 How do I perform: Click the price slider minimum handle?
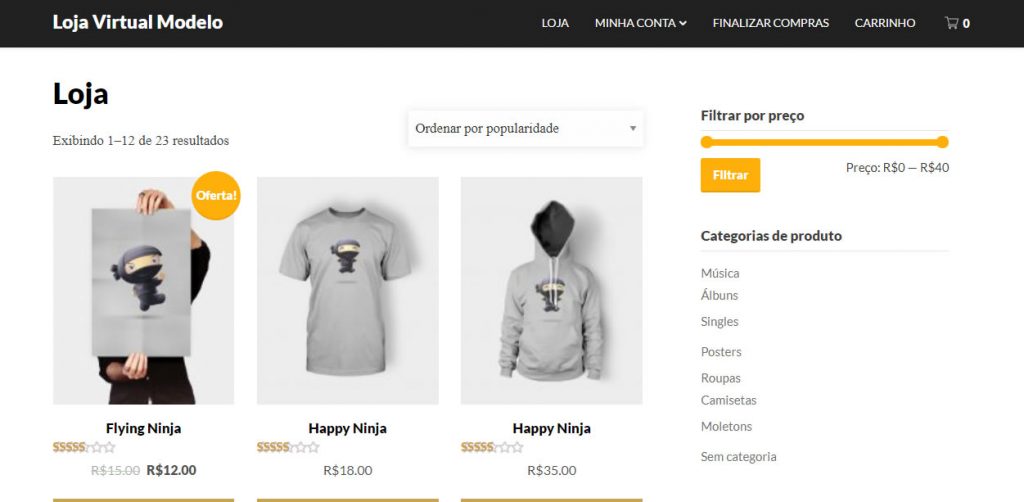pos(707,142)
